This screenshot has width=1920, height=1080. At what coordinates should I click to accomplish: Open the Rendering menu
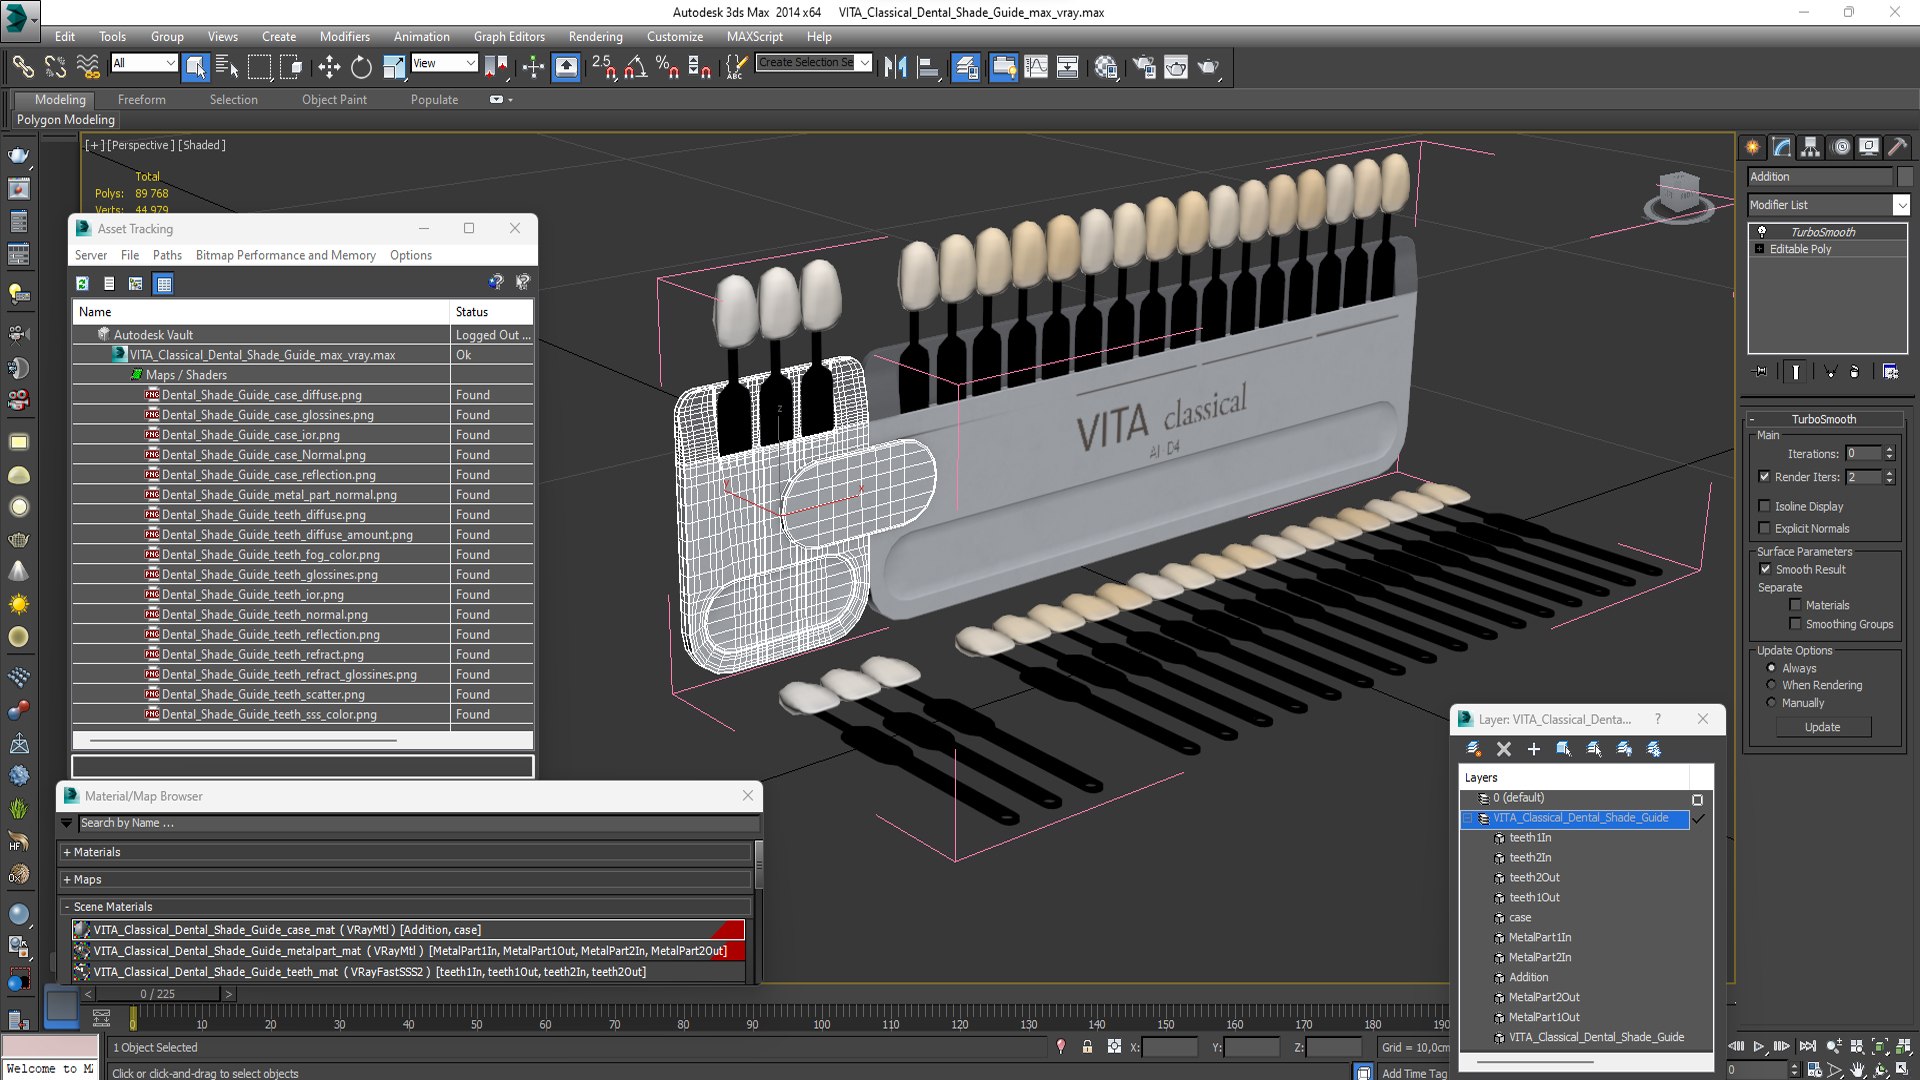click(595, 36)
